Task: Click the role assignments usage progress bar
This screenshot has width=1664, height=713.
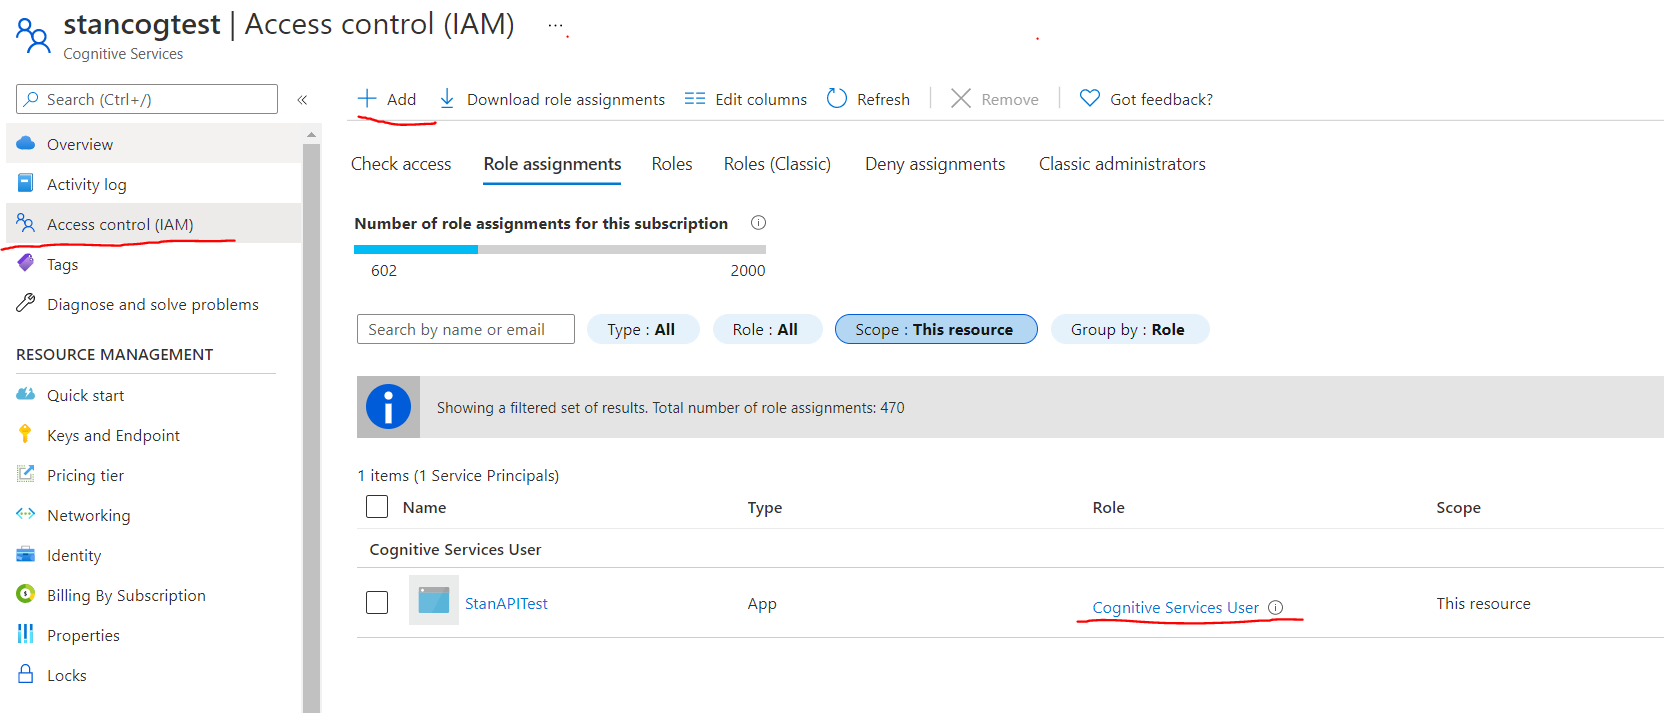Action: [x=560, y=249]
